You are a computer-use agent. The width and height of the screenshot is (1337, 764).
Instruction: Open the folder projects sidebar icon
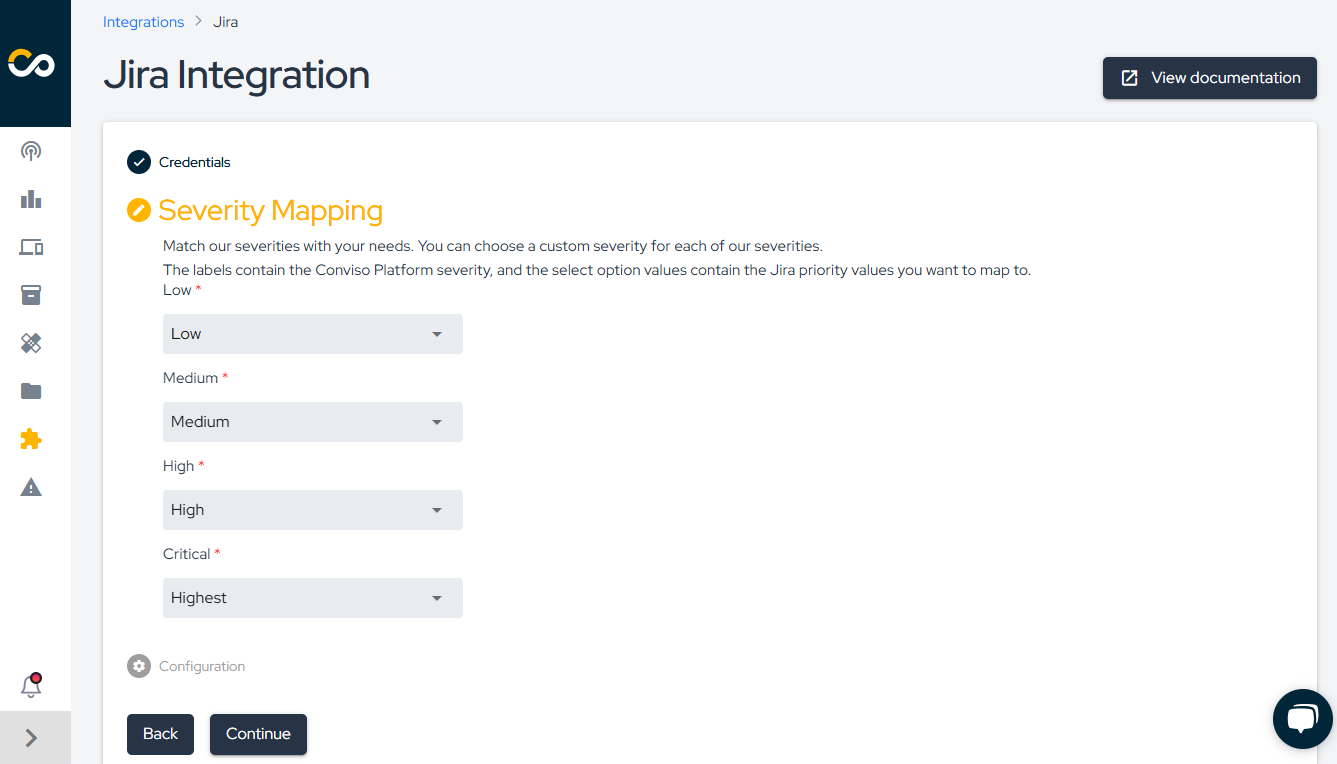(x=31, y=391)
